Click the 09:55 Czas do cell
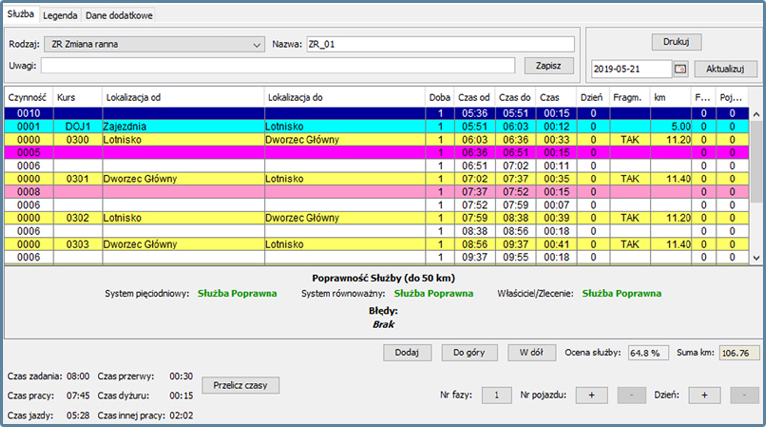 [x=515, y=257]
